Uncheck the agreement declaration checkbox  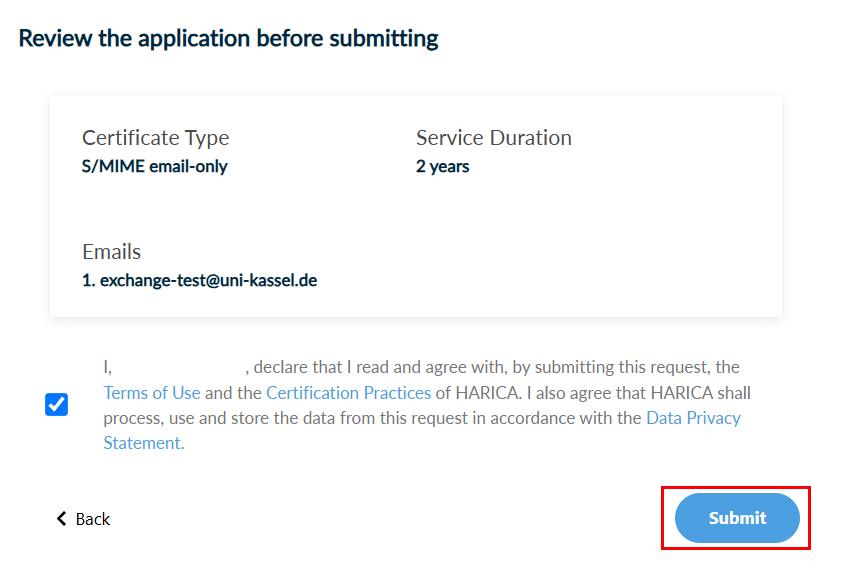coord(57,405)
